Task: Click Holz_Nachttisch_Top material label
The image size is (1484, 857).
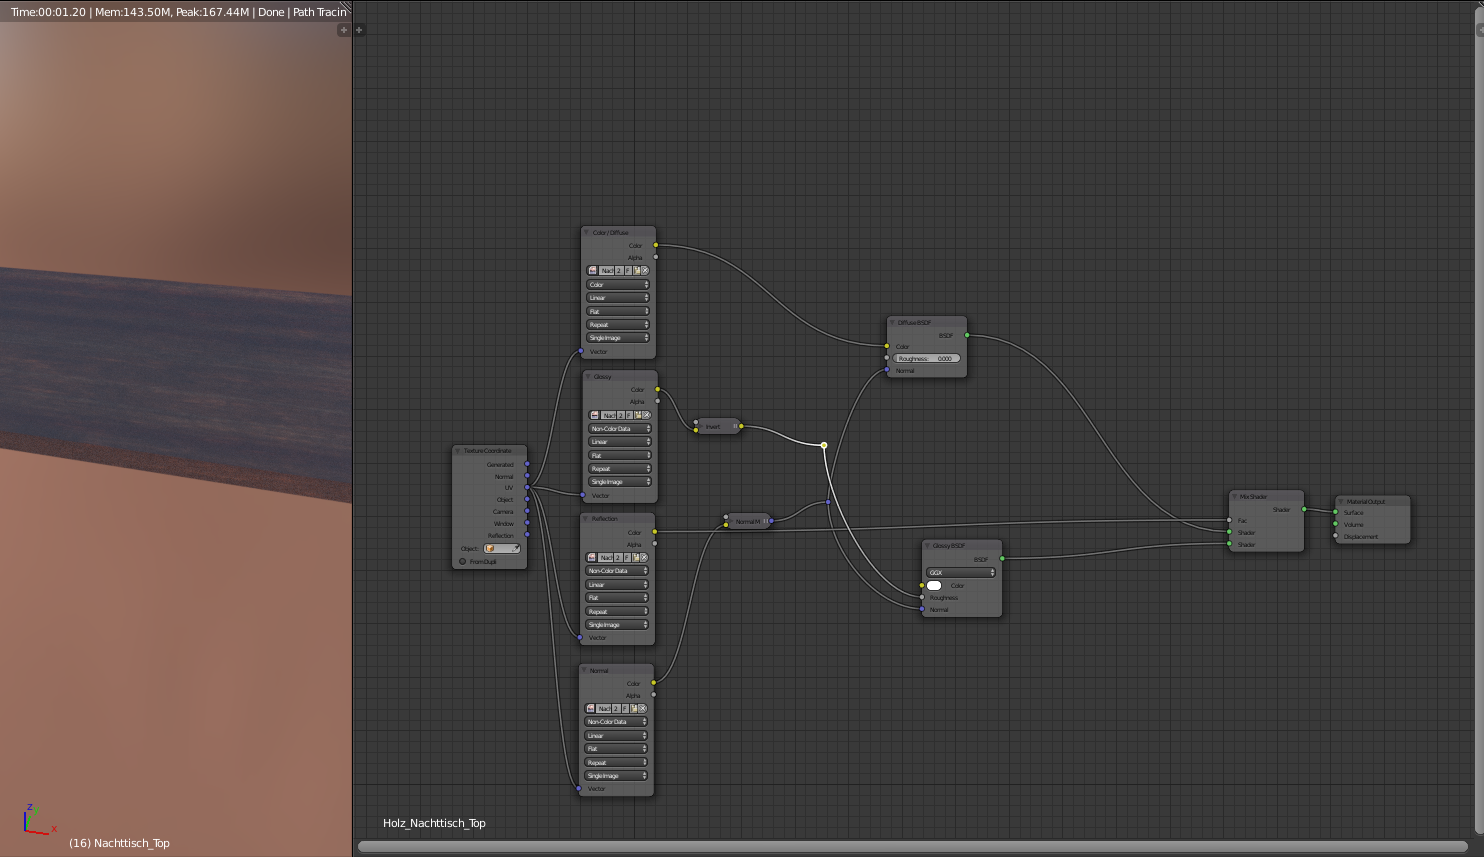Action: click(x=434, y=823)
